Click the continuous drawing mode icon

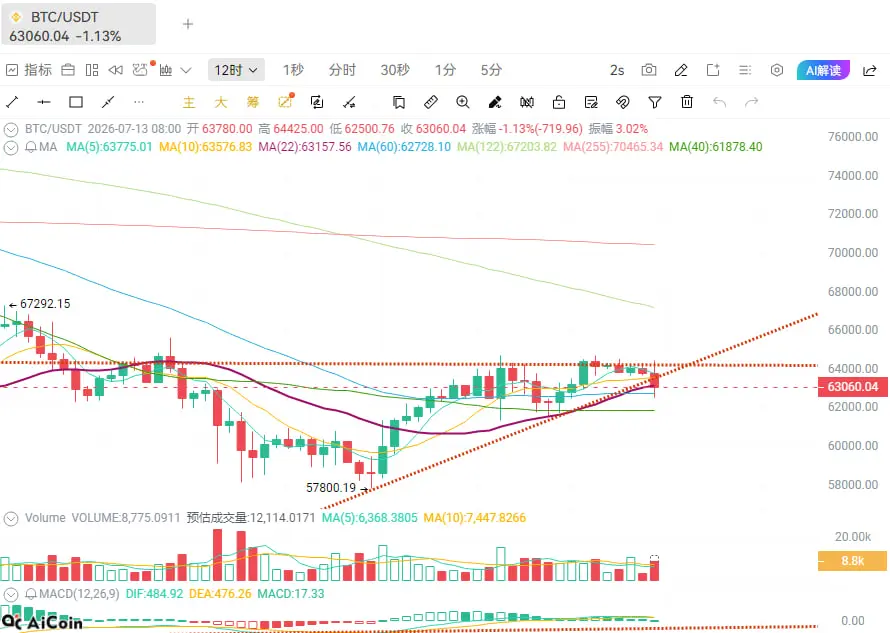pos(317,102)
